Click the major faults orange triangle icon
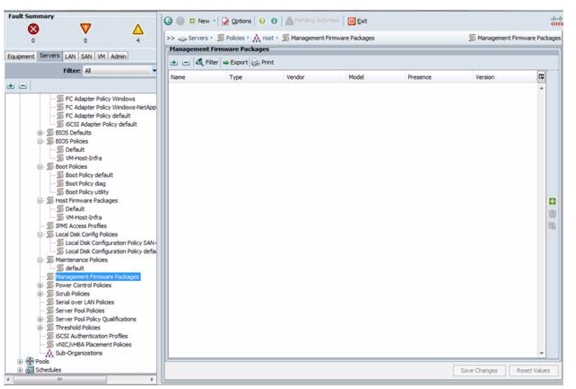The image size is (576, 389). tap(85, 29)
